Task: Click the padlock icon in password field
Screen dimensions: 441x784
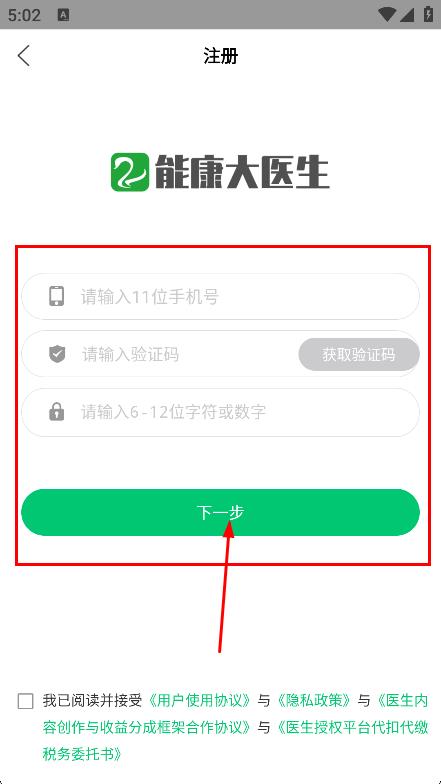Action: [56, 412]
